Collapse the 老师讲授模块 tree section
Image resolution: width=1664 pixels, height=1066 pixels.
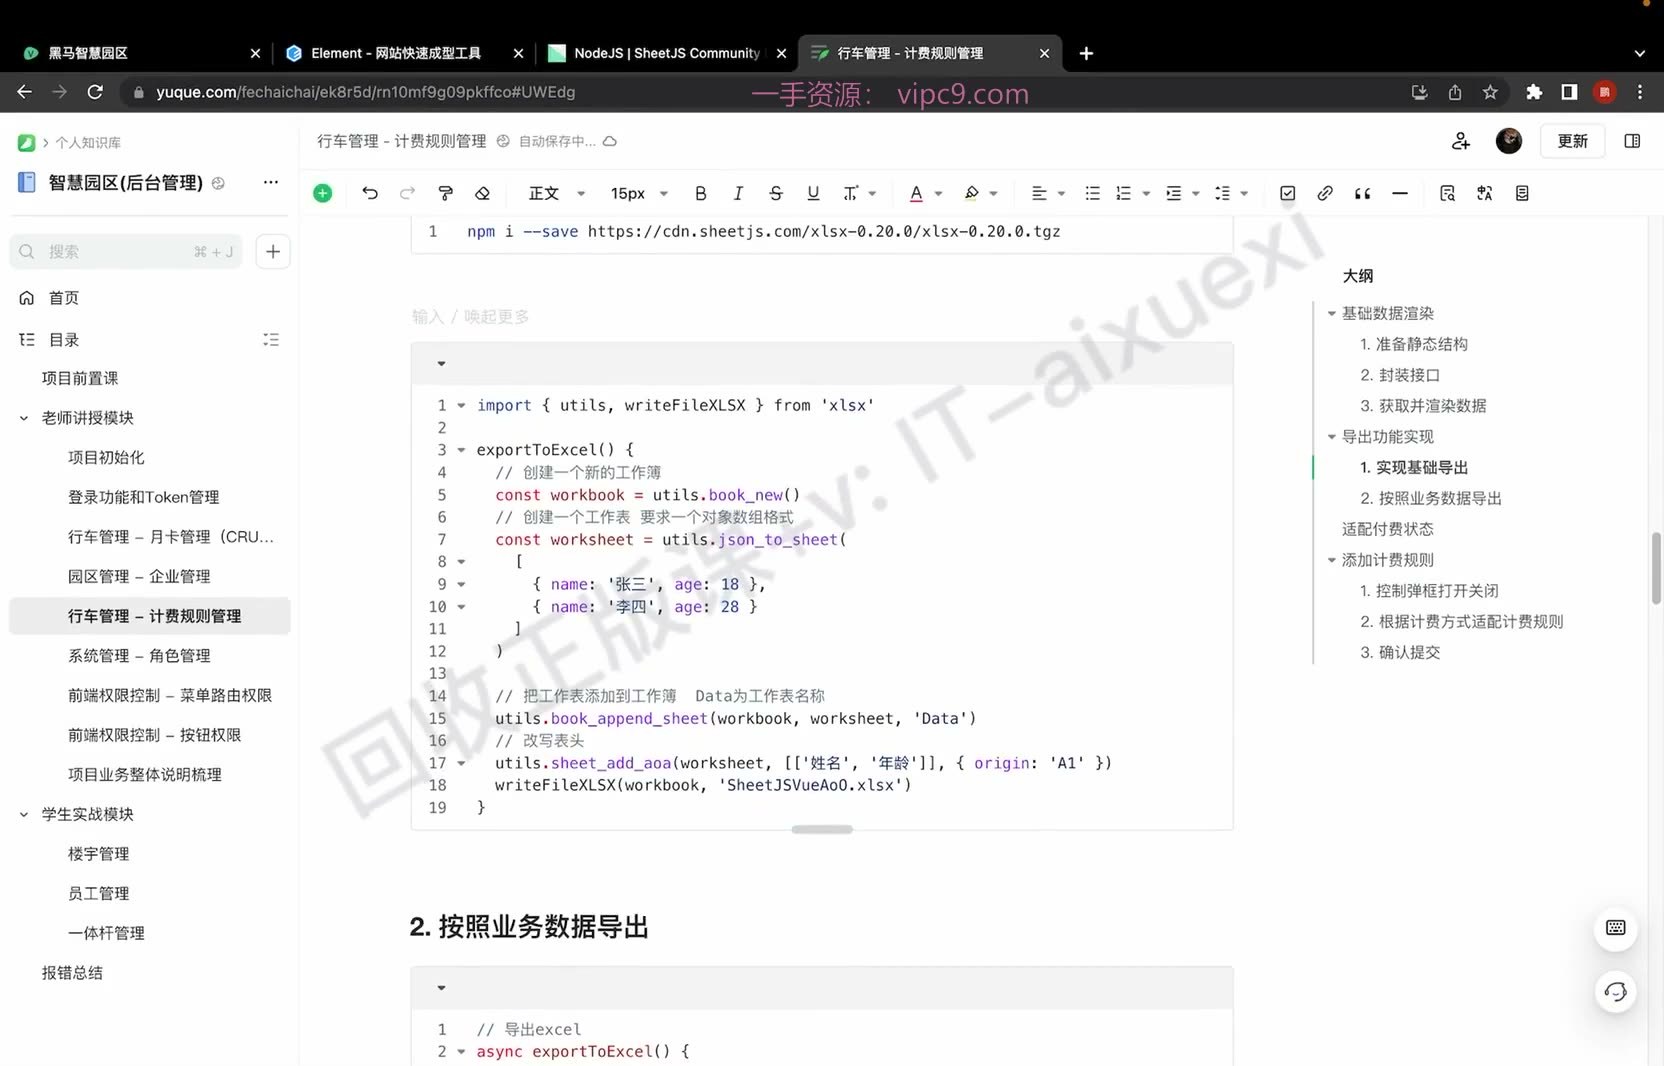pyautogui.click(x=24, y=418)
